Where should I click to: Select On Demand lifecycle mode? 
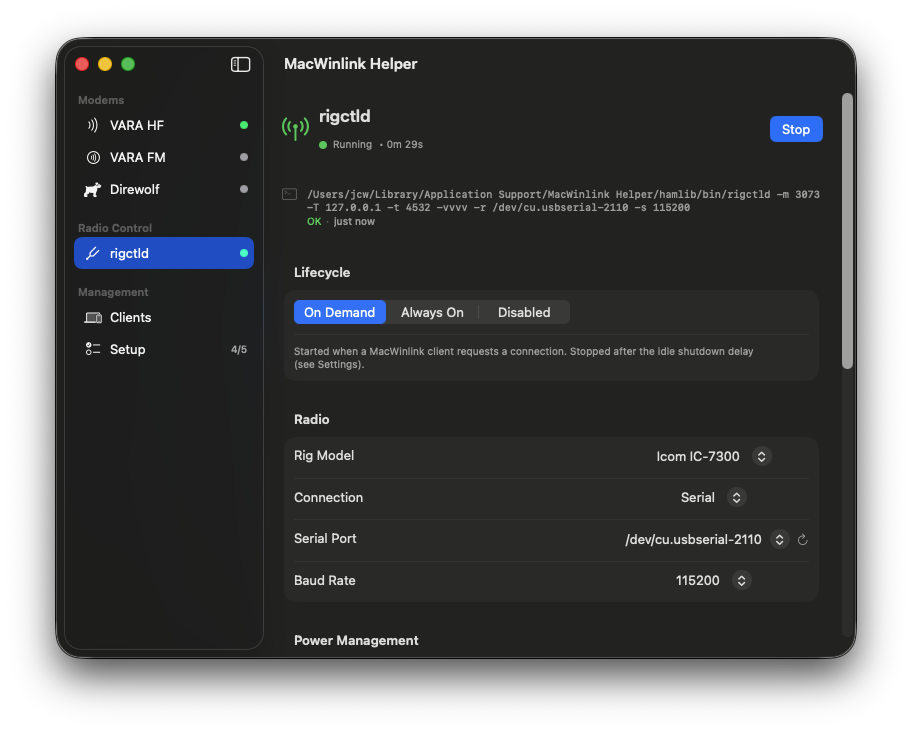point(340,312)
